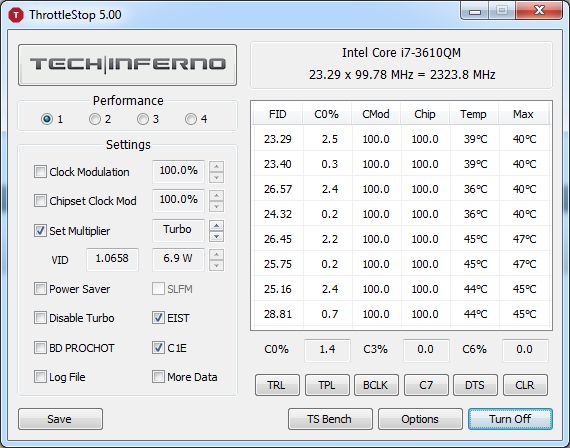The height and width of the screenshot is (448, 570).
Task: Open the Options dialog
Action: (420, 419)
